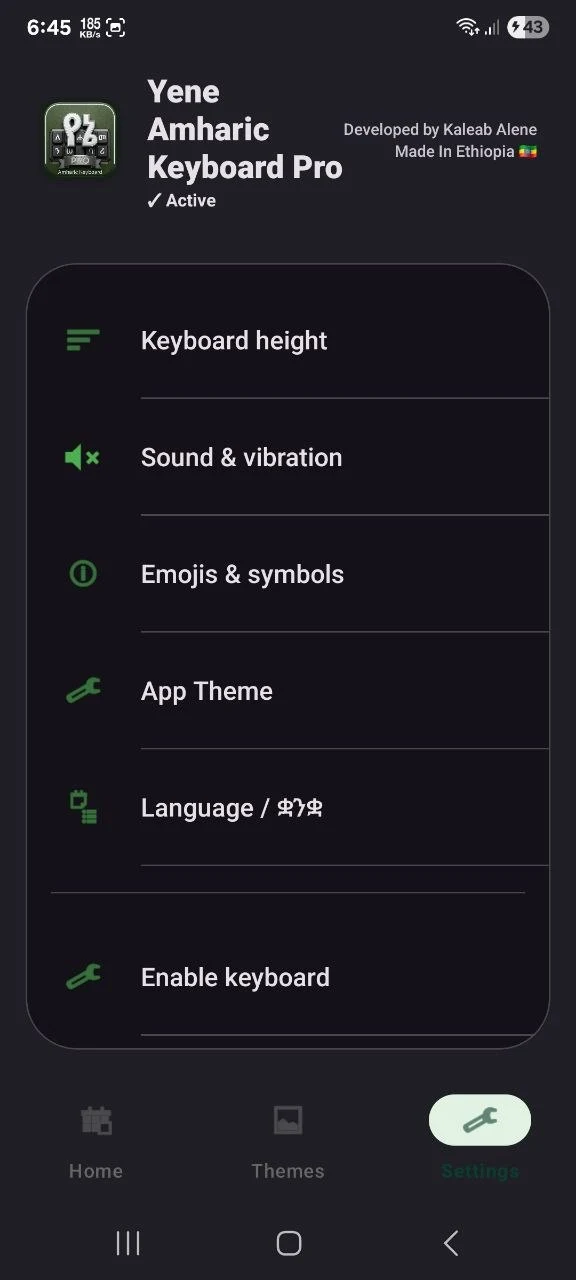Tap the Yene Amharic Keyboard app logo

coord(81,140)
